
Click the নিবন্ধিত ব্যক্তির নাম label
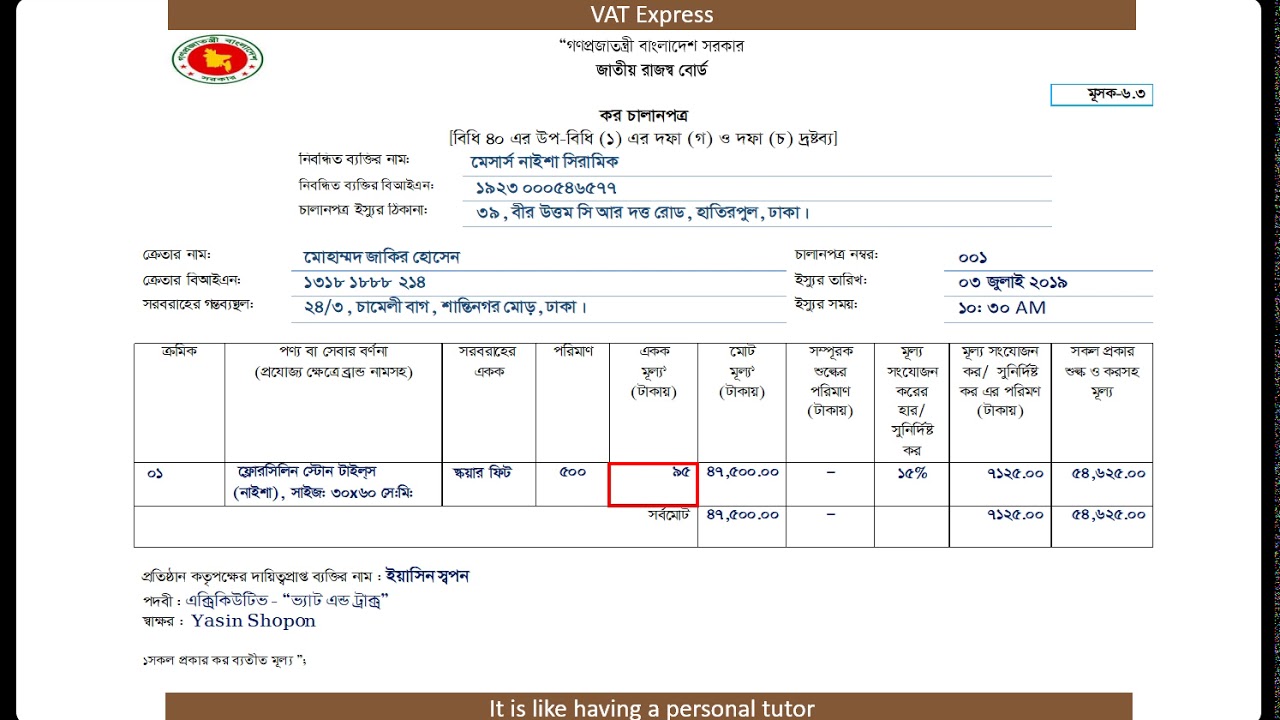354,160
